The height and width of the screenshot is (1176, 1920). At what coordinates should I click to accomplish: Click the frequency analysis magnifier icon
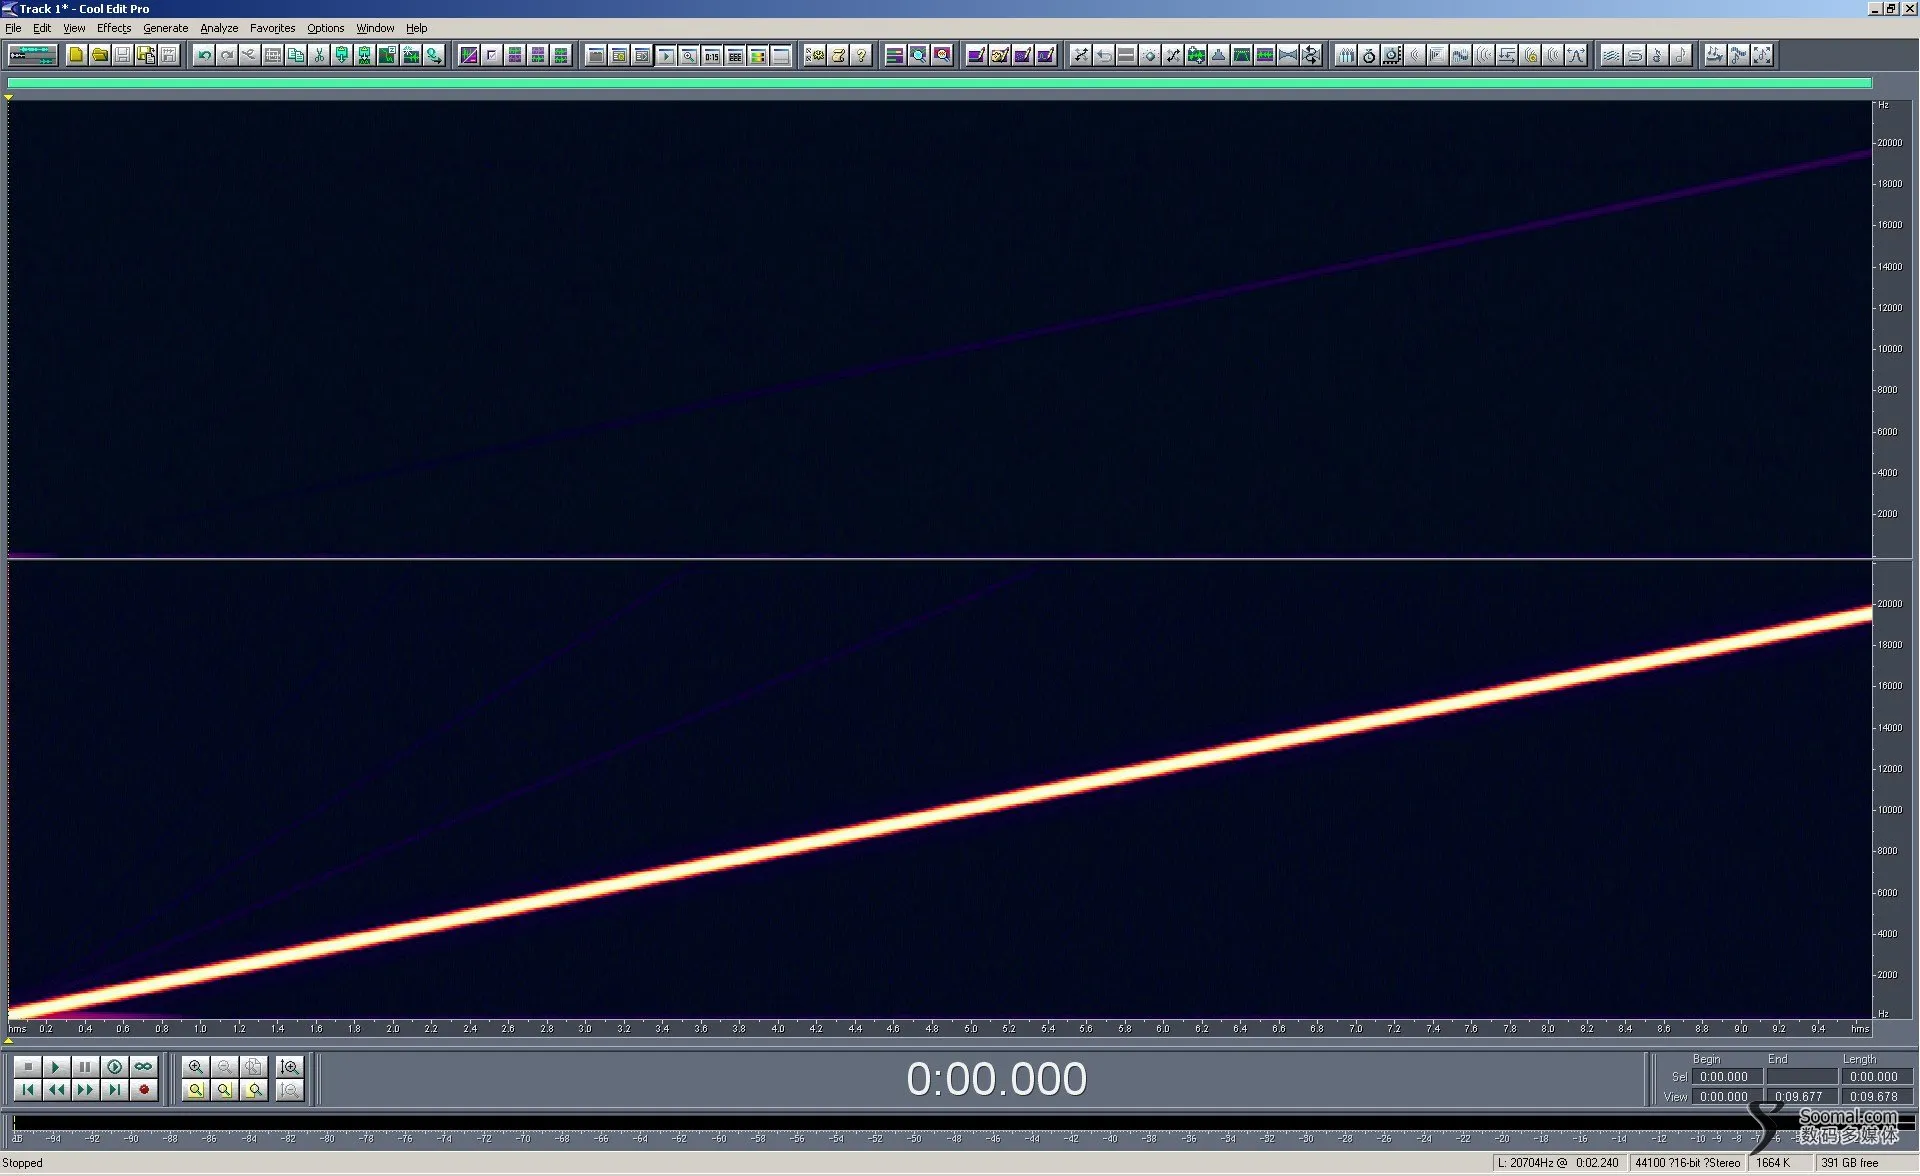point(918,55)
